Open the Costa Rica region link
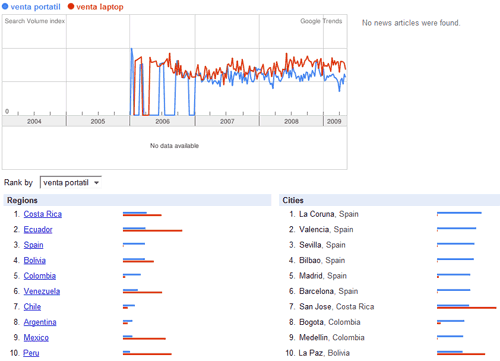Viewport: 500px width, 361px height. point(43,214)
